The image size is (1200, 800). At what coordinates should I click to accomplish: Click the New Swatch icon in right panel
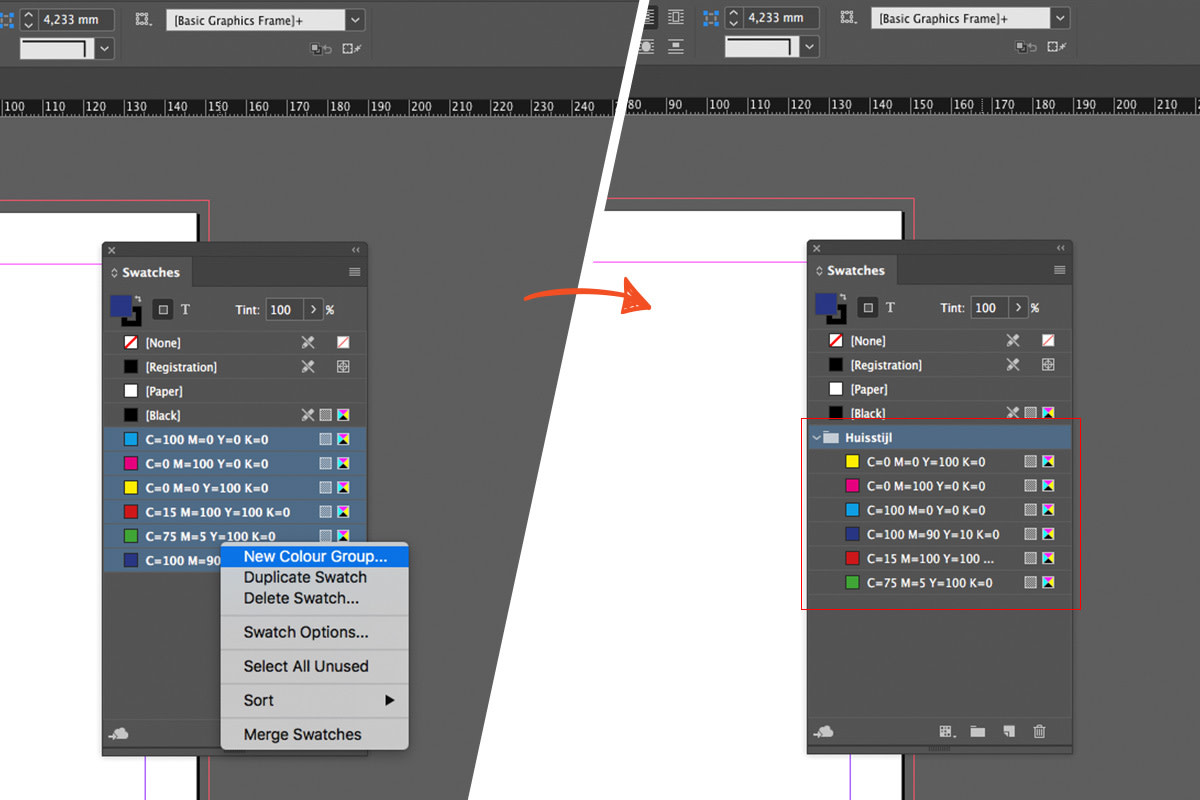(x=1009, y=732)
